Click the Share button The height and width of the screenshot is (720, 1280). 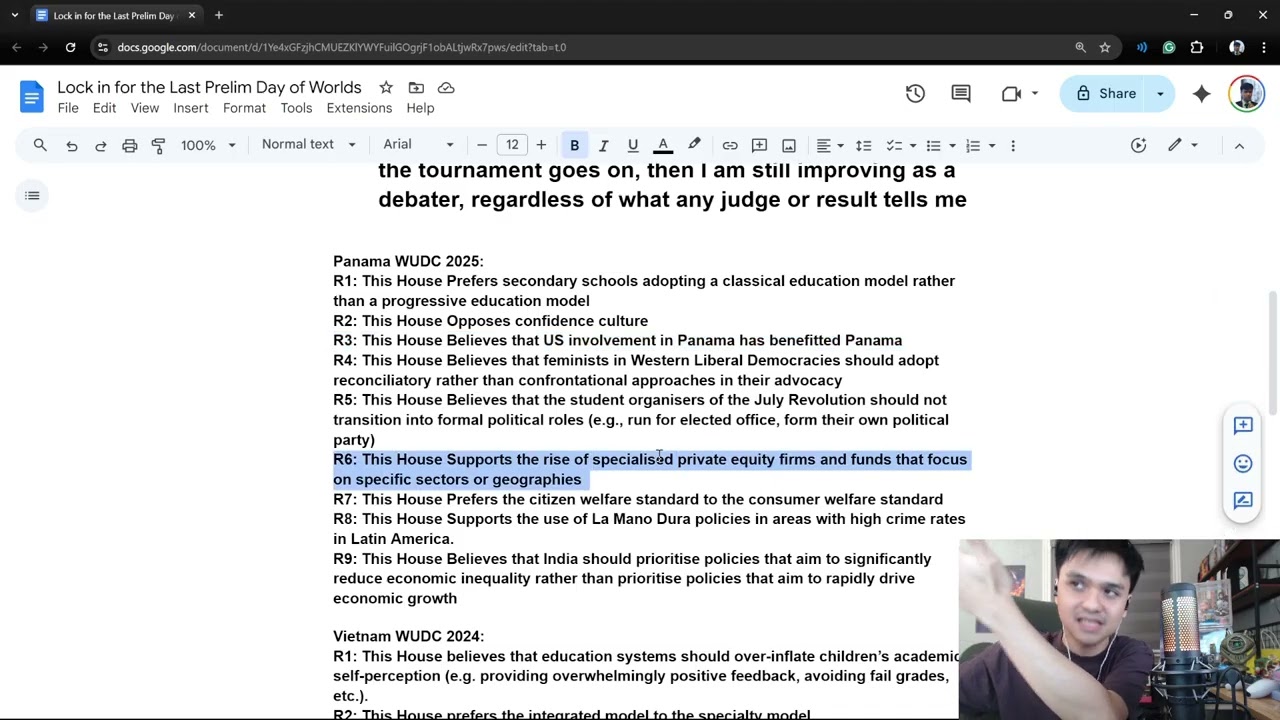click(1105, 93)
